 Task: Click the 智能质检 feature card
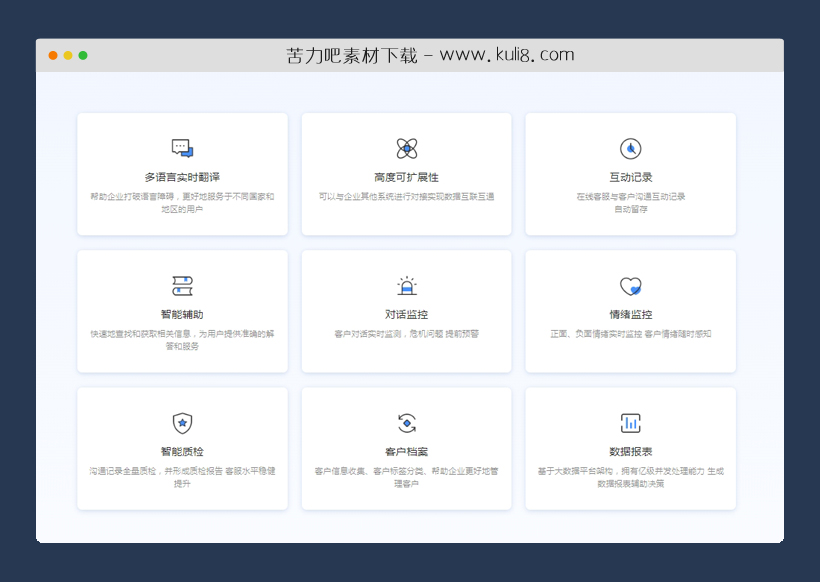pos(183,448)
